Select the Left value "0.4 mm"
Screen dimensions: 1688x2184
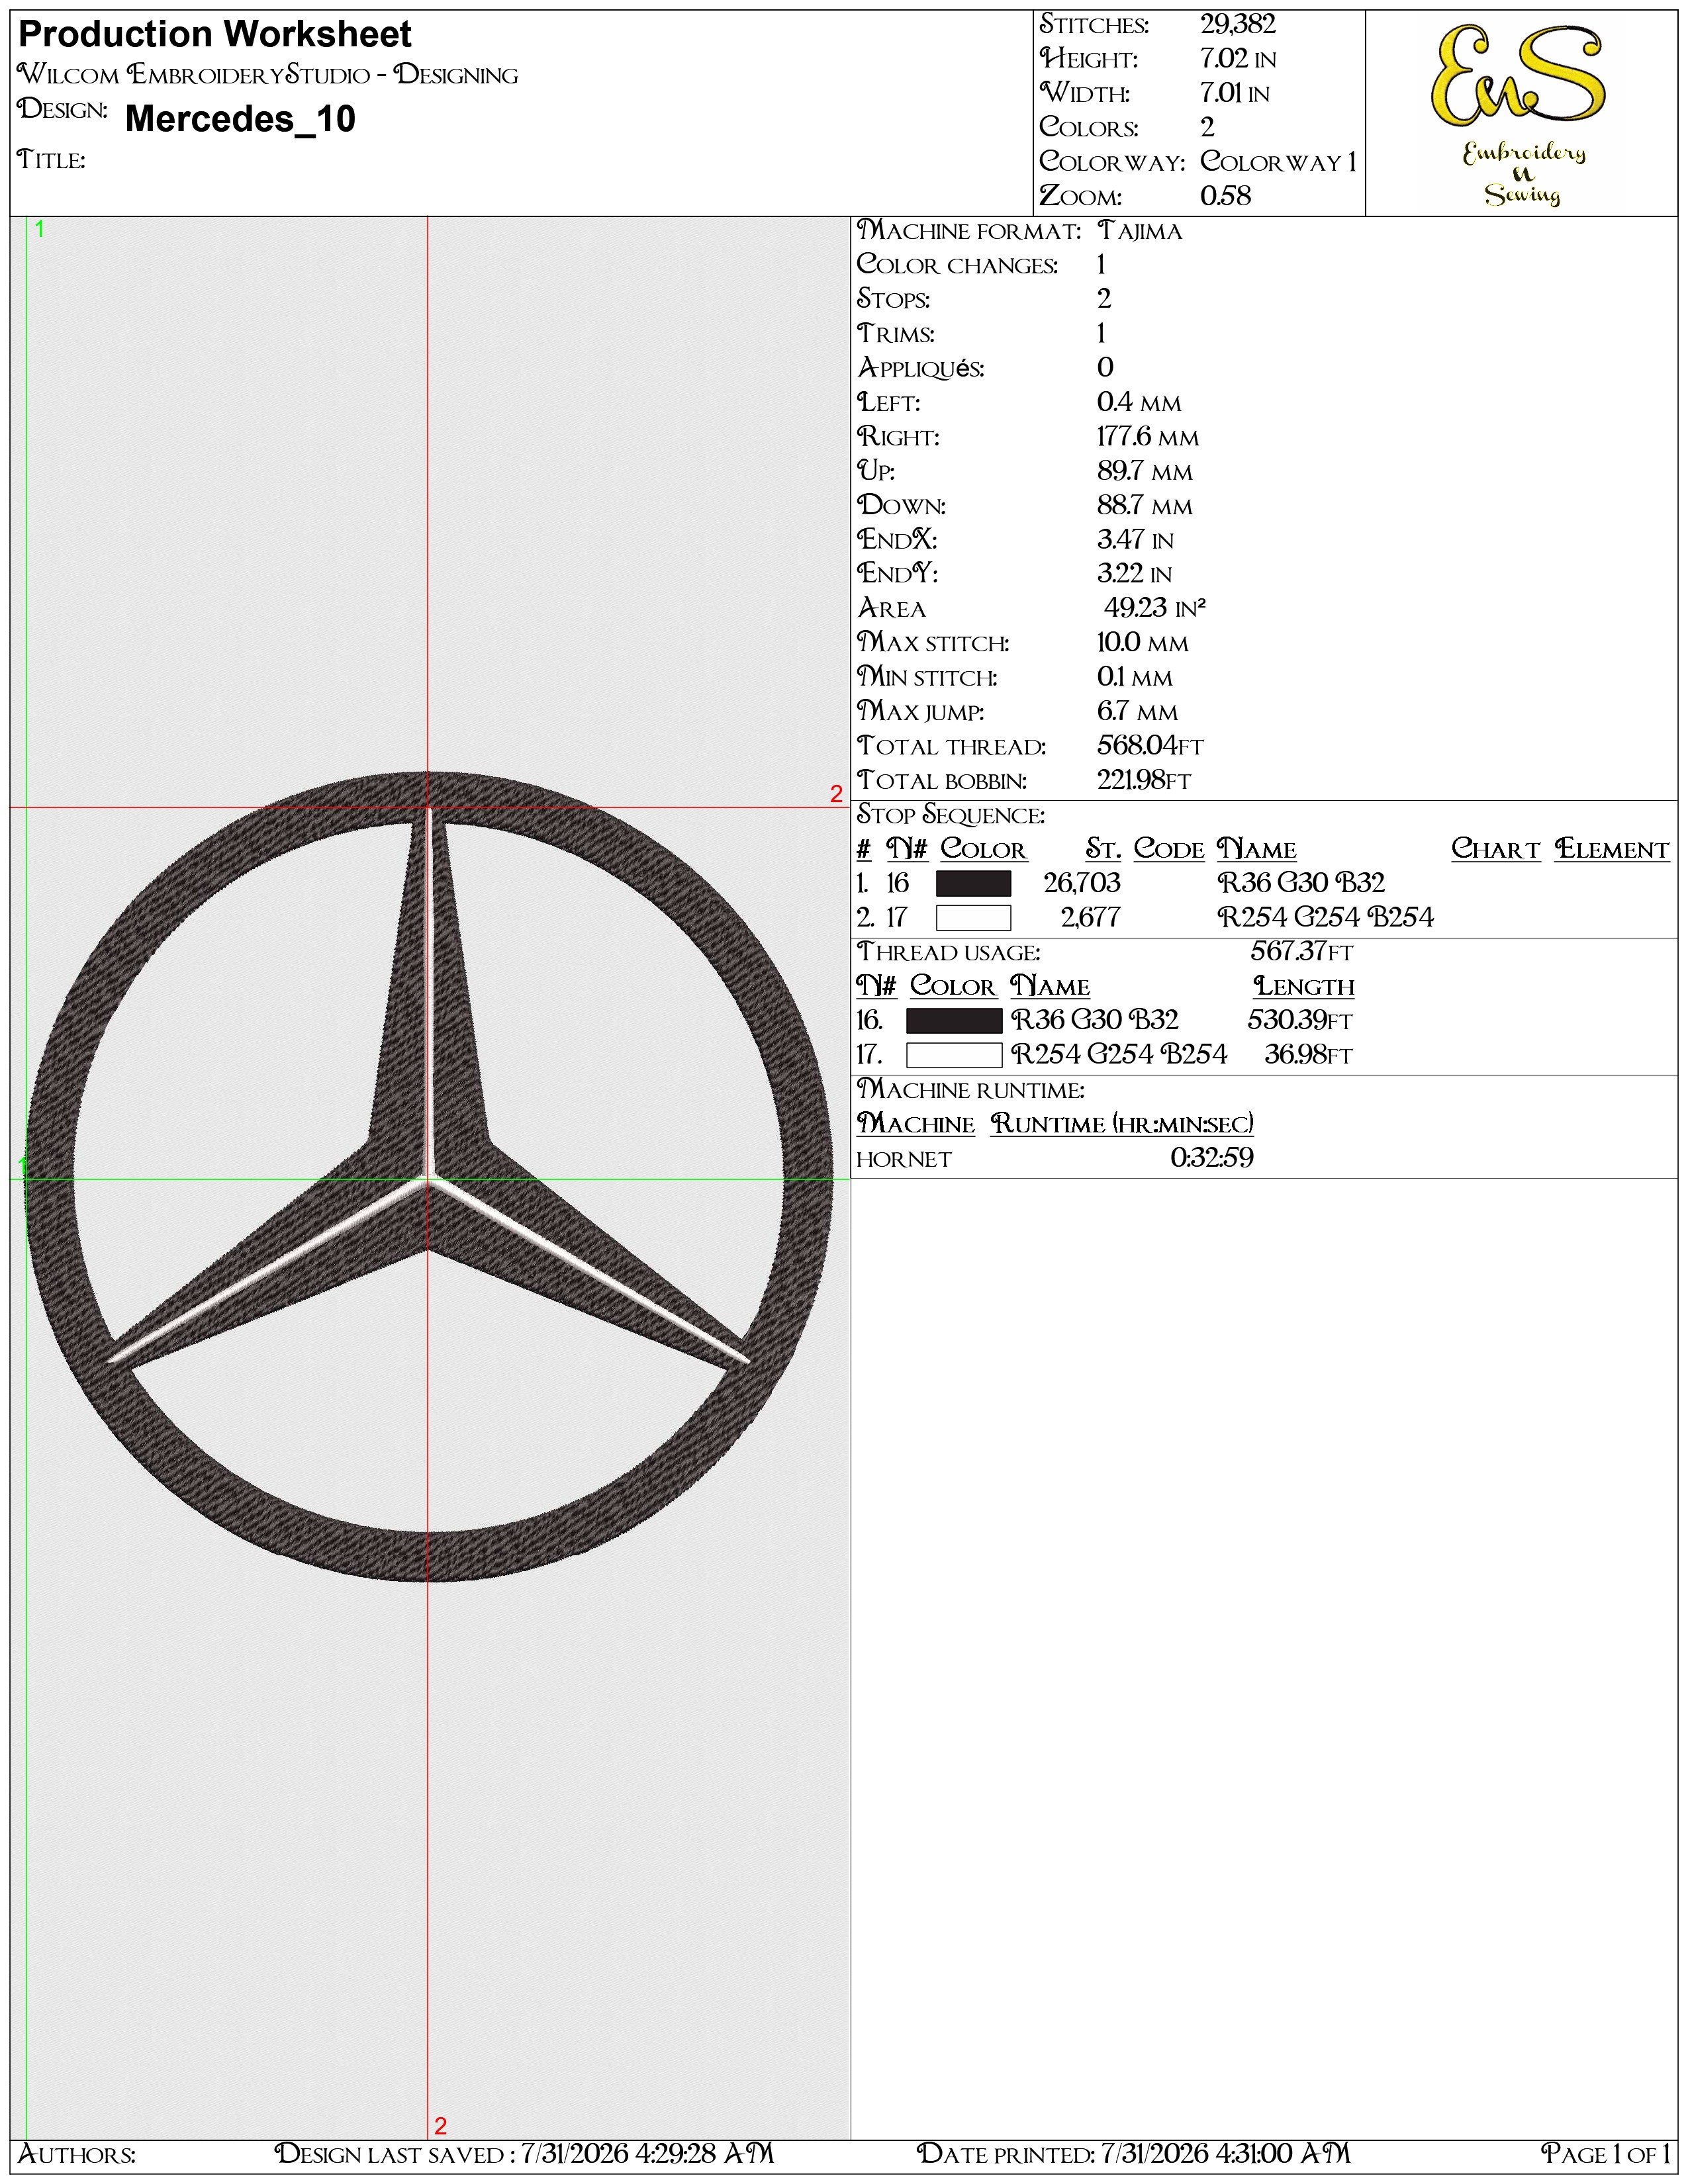[x=1139, y=402]
